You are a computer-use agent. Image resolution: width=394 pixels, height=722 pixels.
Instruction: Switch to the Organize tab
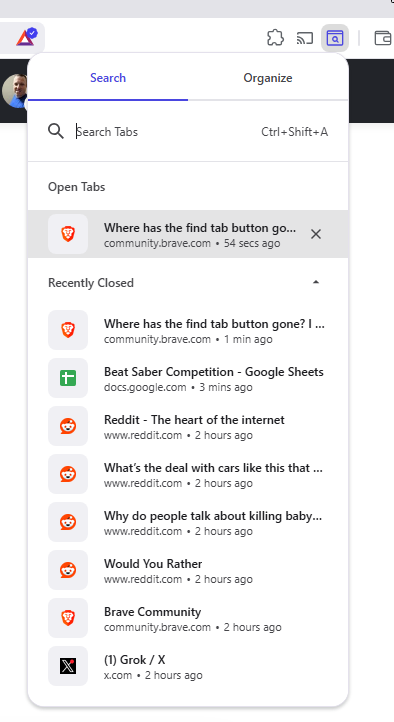268,78
